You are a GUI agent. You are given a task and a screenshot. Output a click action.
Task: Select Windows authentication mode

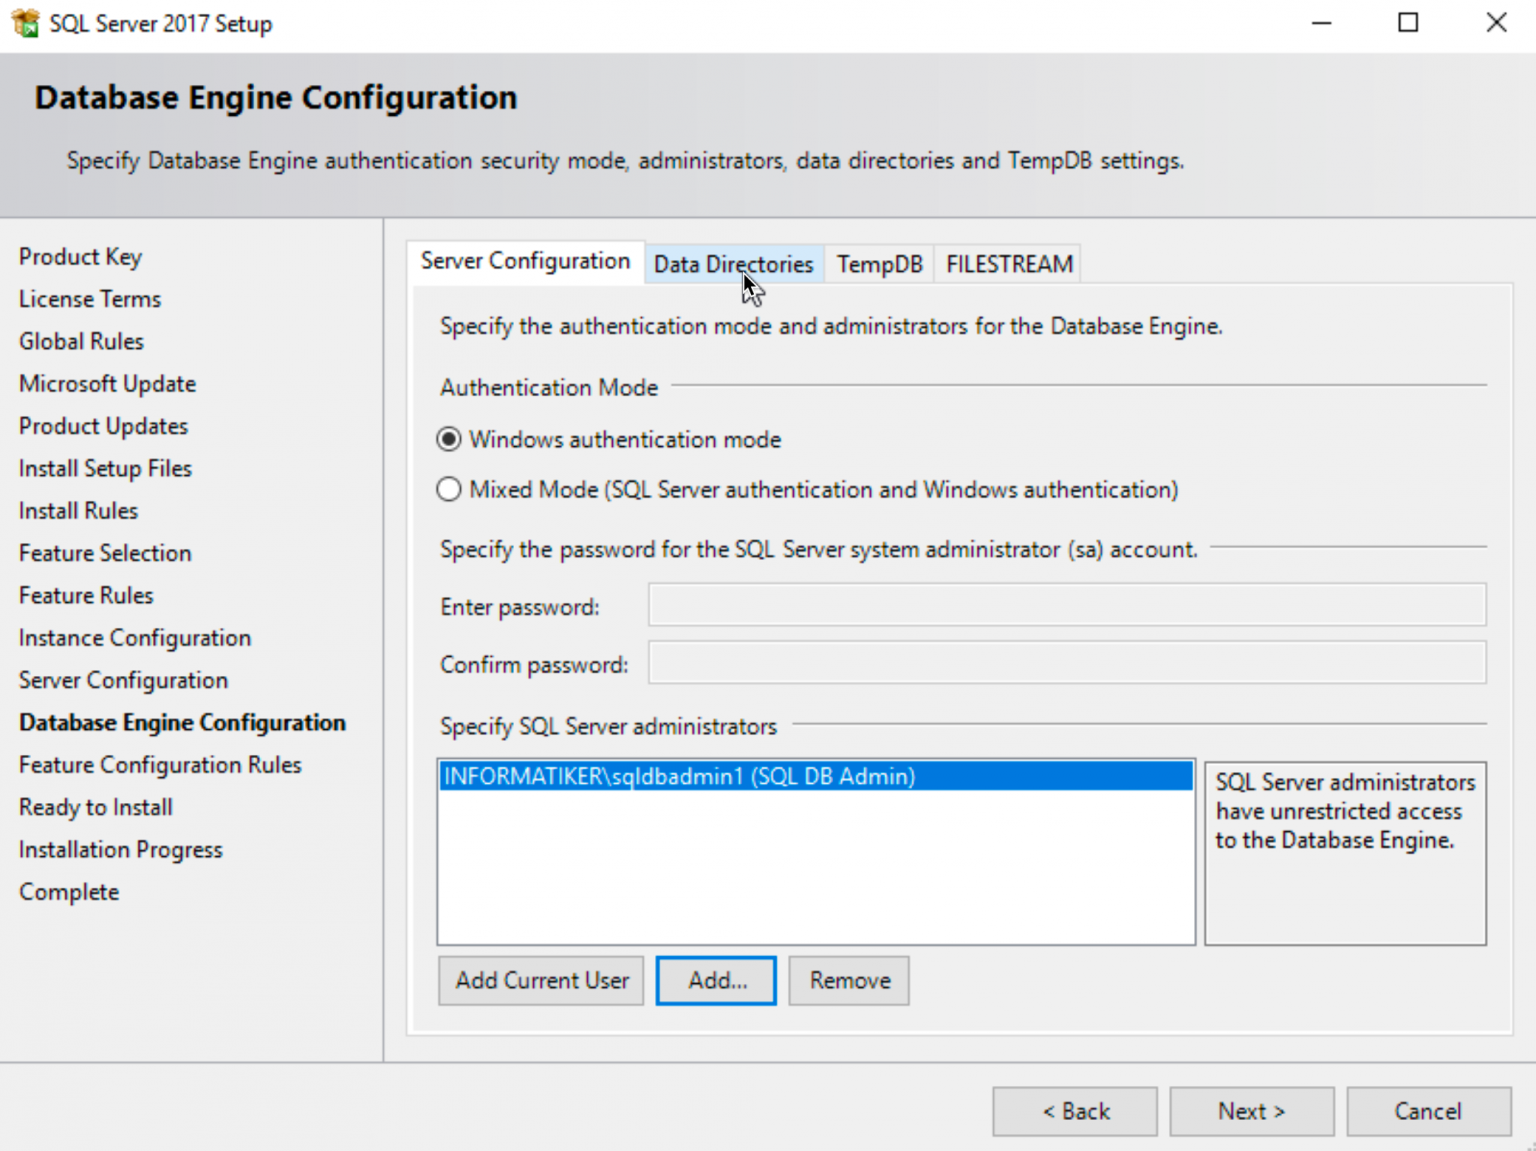(x=448, y=439)
